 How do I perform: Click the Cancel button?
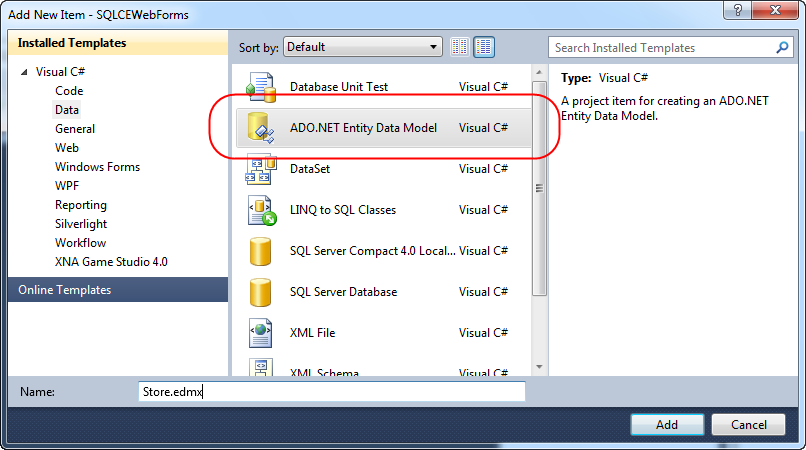coord(748,425)
